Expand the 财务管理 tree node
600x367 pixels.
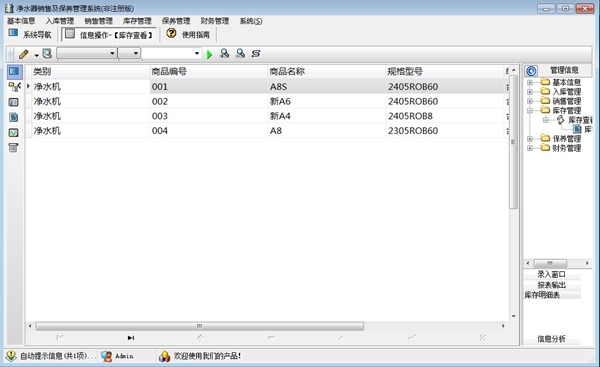coord(530,148)
